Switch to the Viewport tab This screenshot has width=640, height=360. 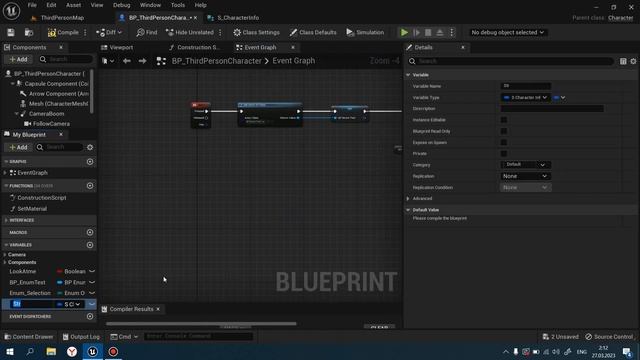(x=121, y=47)
